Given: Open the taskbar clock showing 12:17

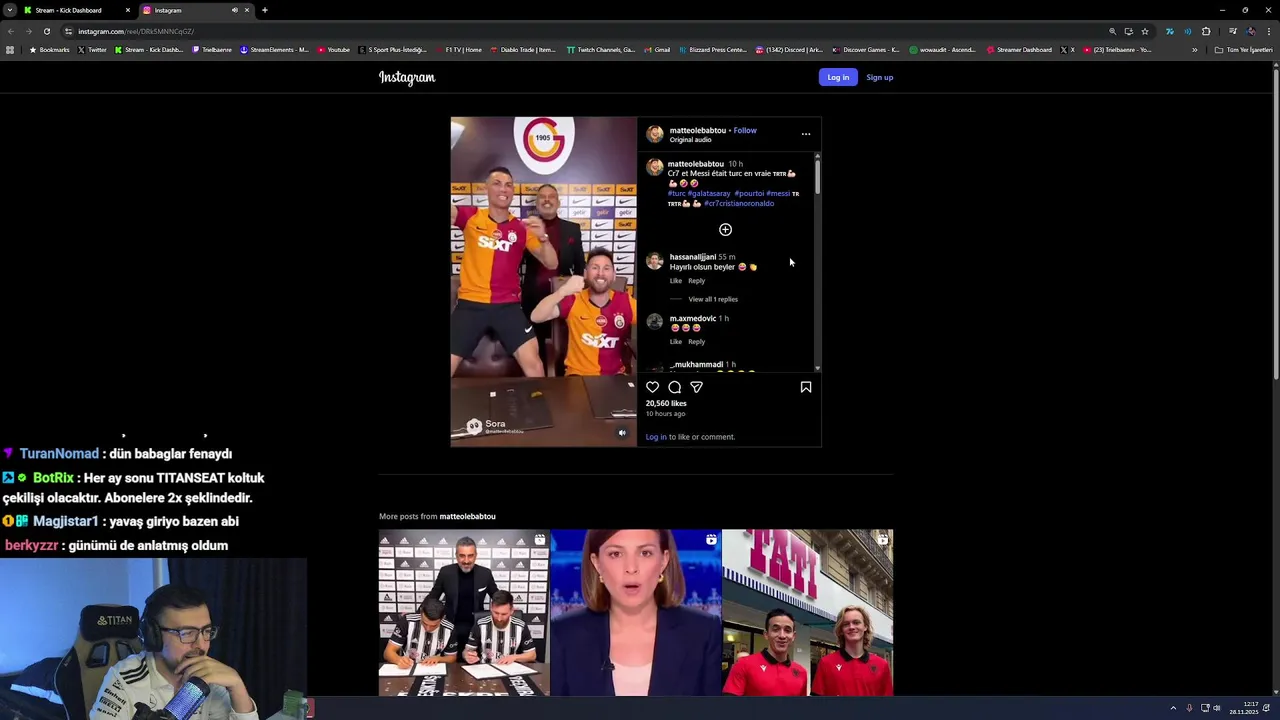Looking at the screenshot, I should point(1244,708).
